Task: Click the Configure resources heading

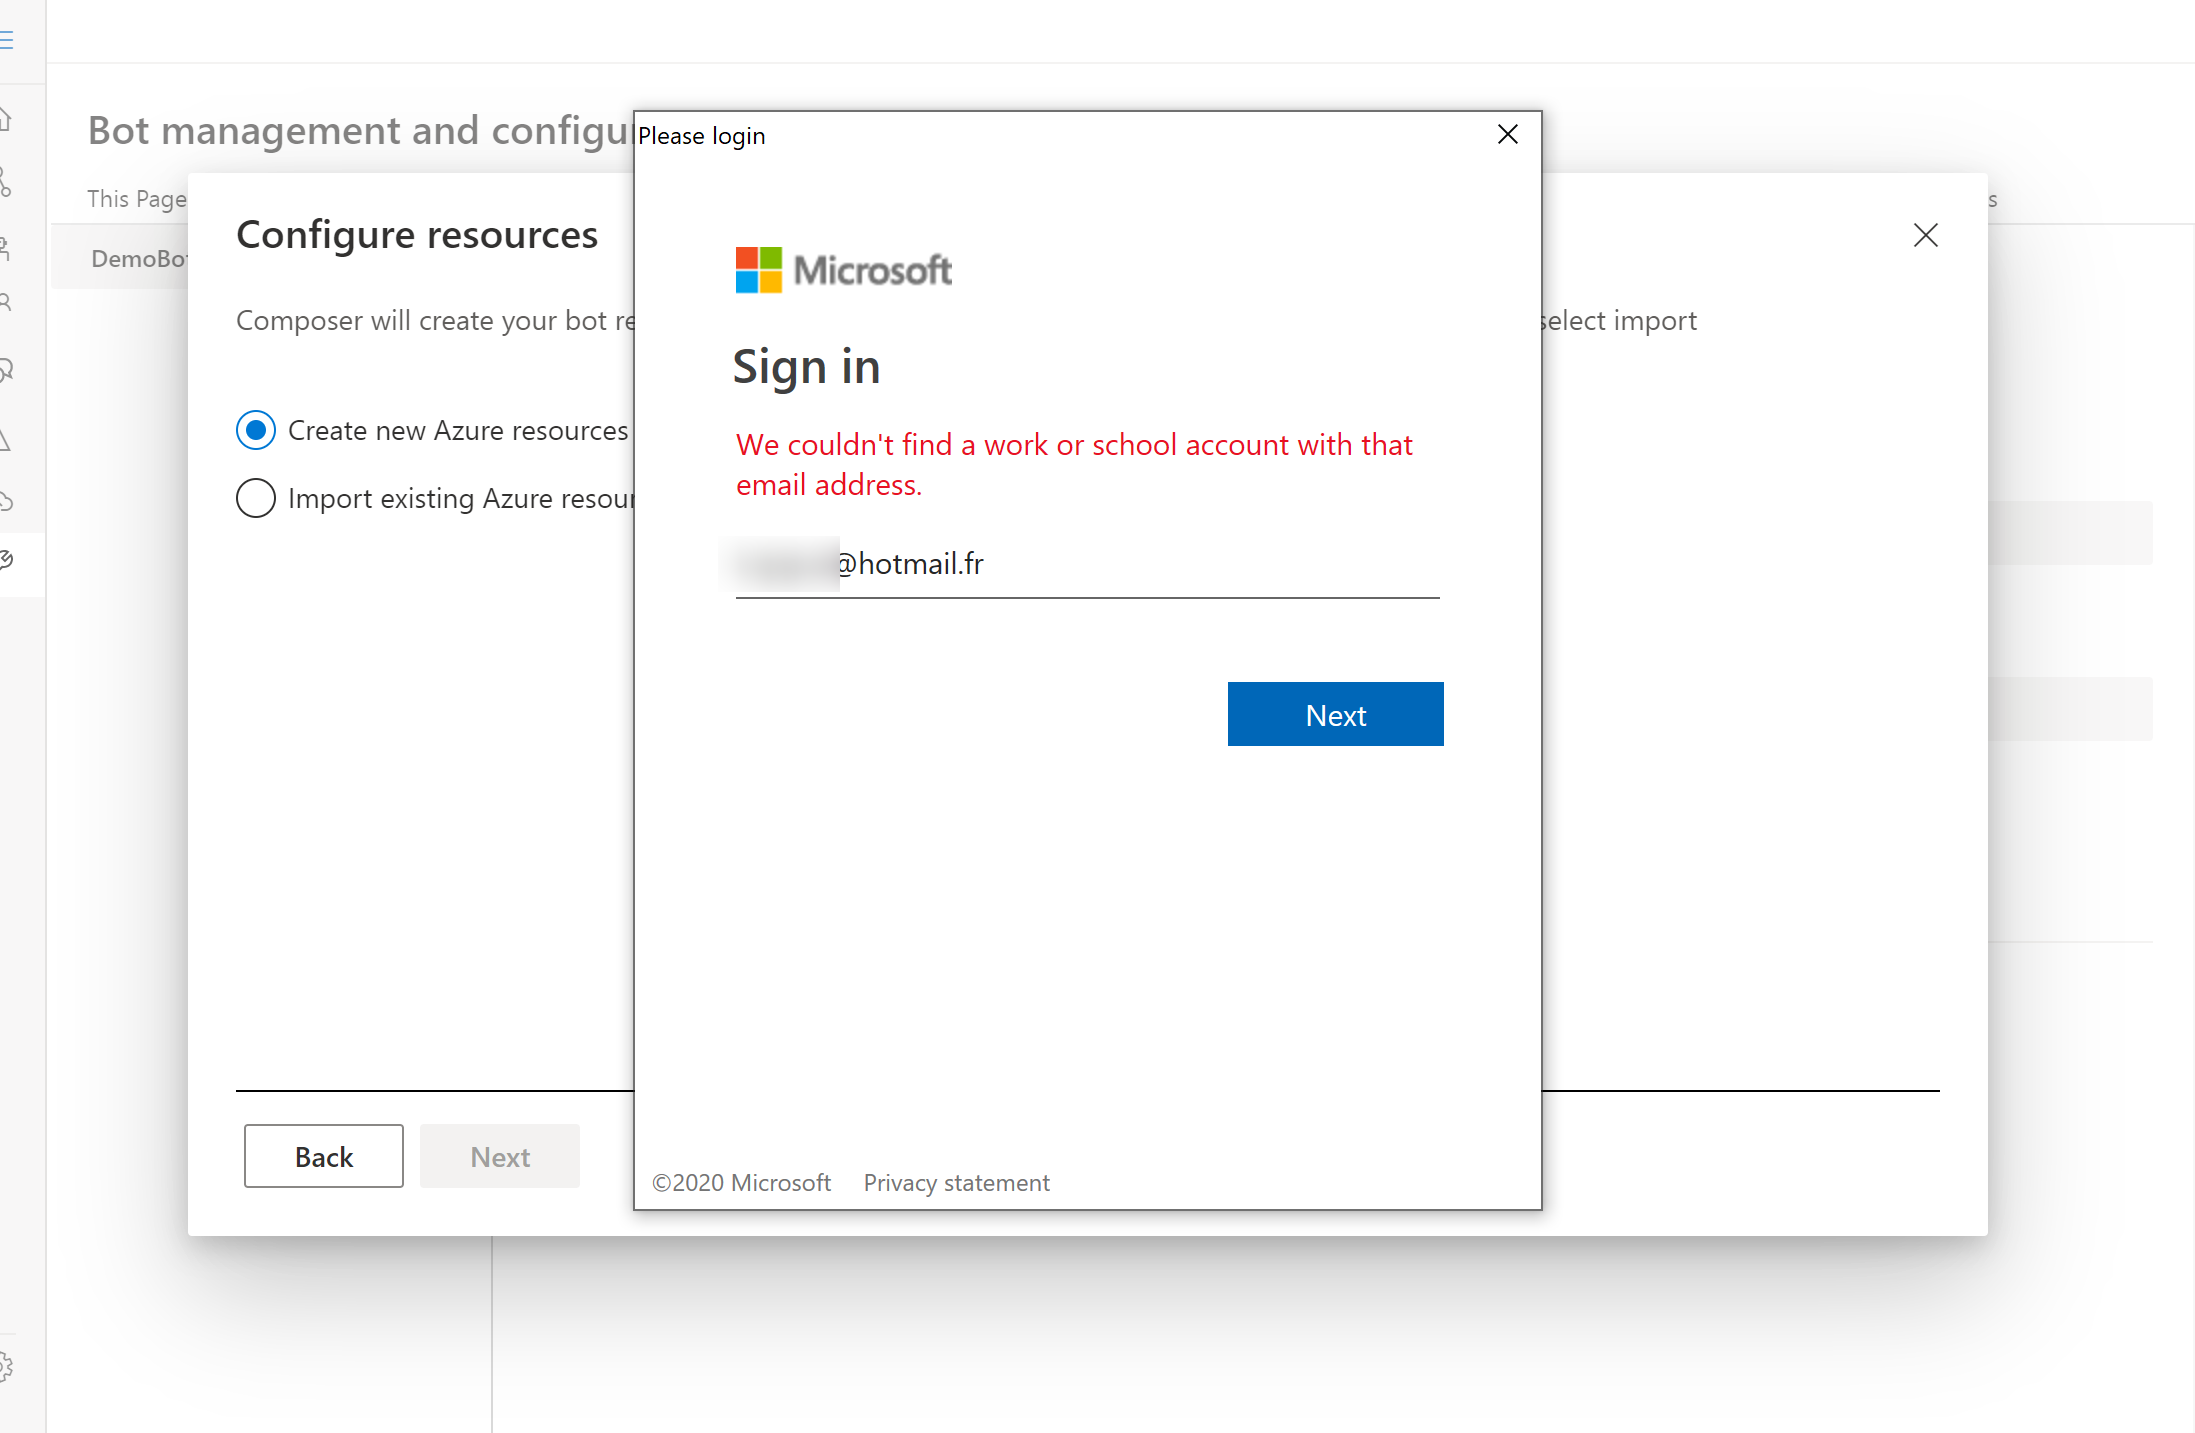Action: click(417, 235)
